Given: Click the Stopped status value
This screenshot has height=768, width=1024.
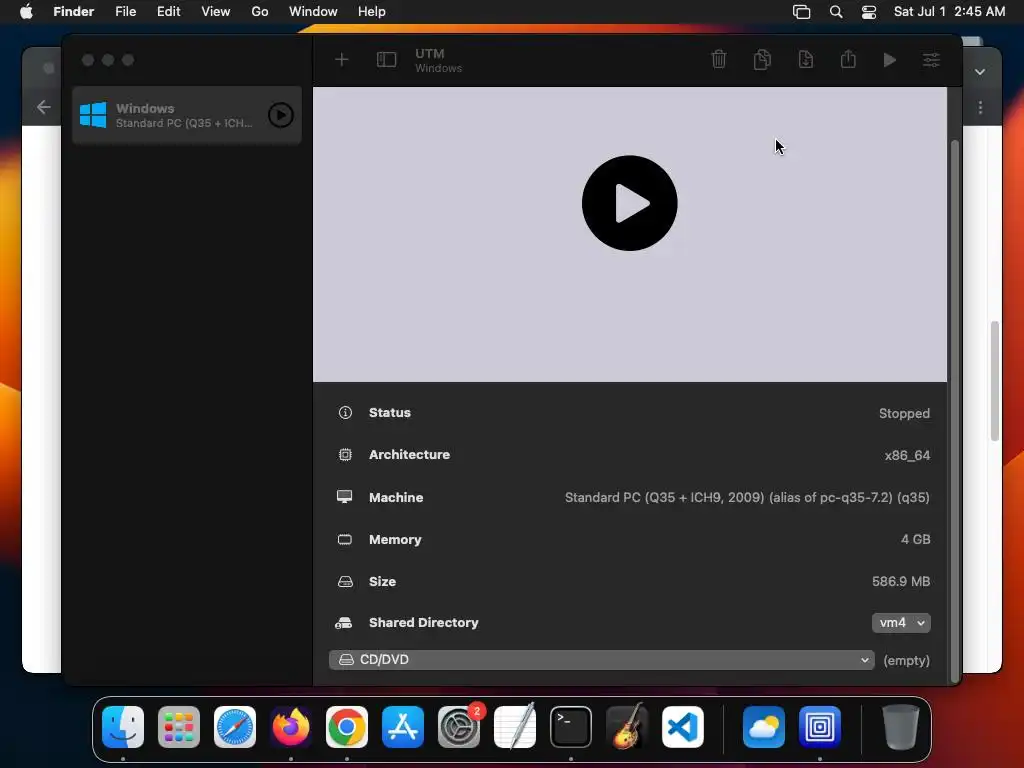Looking at the screenshot, I should [x=904, y=413].
